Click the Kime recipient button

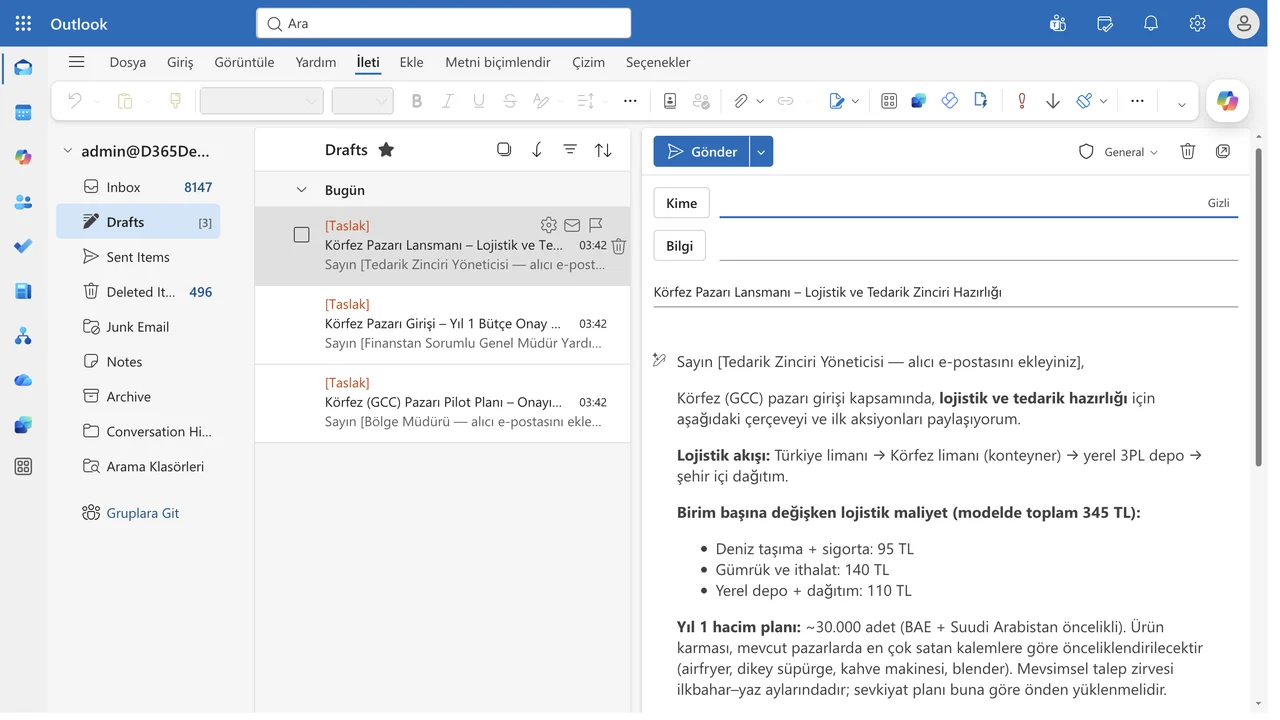682,203
